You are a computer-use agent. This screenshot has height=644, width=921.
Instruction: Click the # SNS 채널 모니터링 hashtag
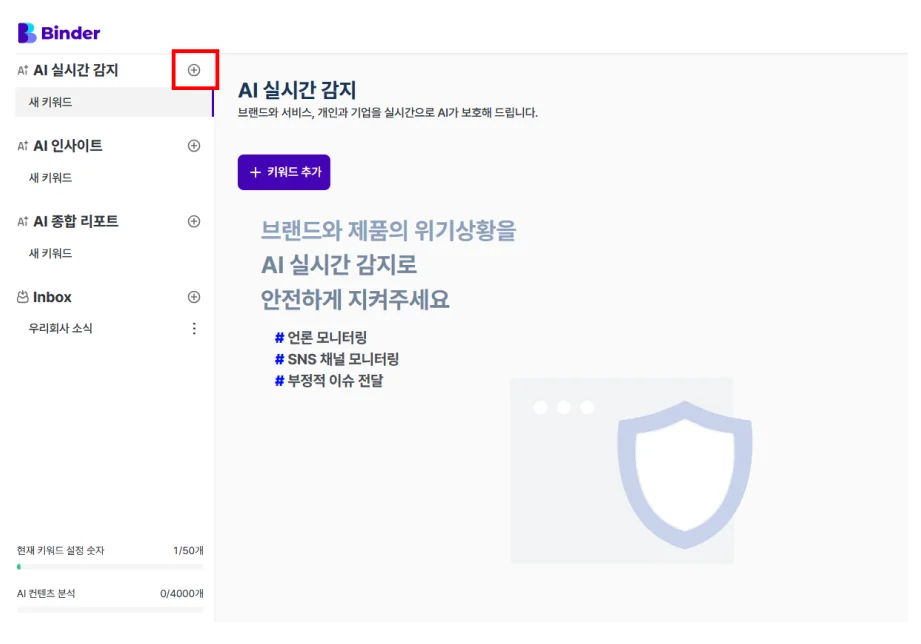(x=337, y=359)
